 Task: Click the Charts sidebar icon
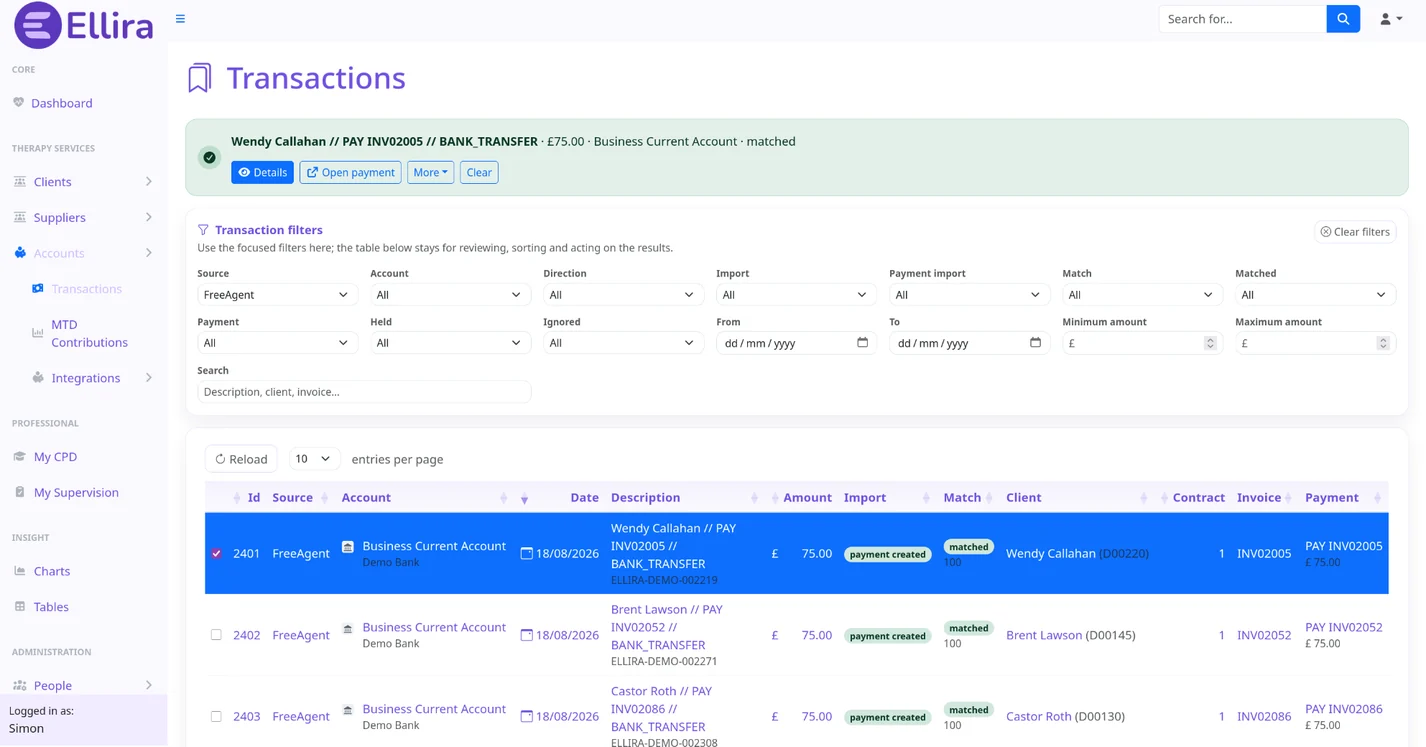click(x=19, y=571)
